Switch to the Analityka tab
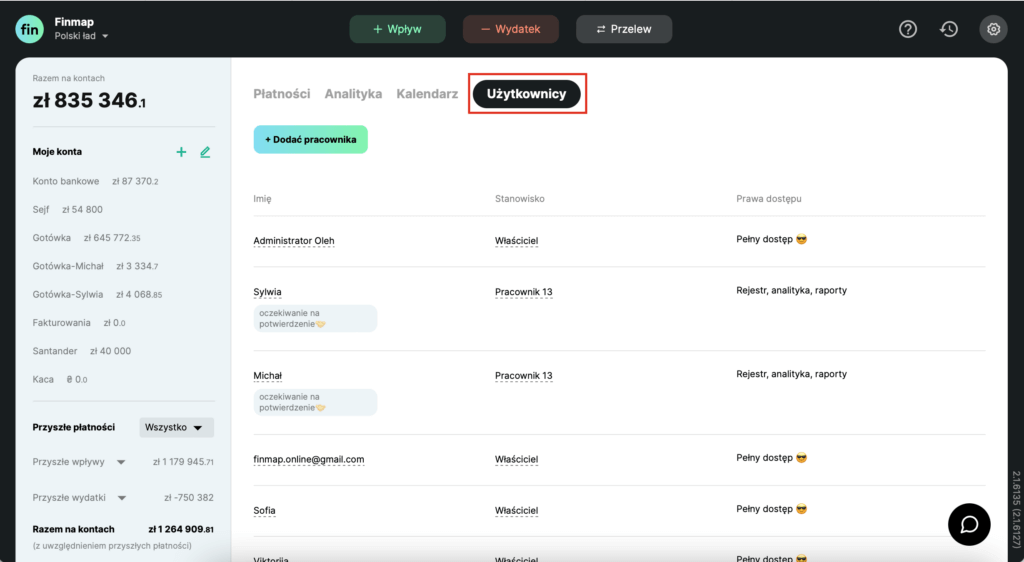The width and height of the screenshot is (1024, 562). pos(353,94)
